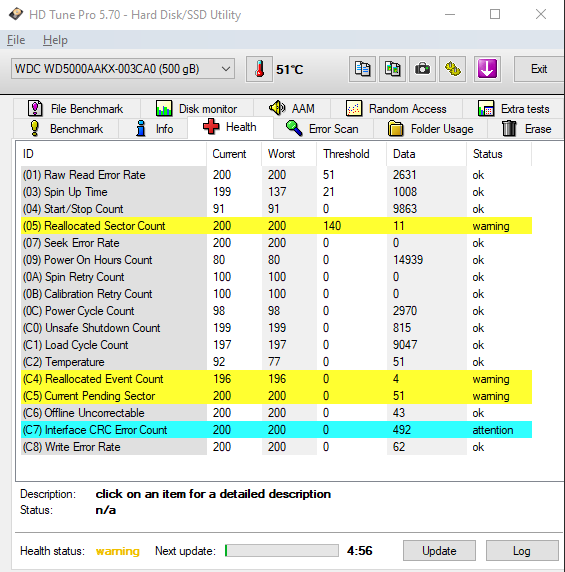Open the Help menu
565x572 pixels.
point(55,40)
